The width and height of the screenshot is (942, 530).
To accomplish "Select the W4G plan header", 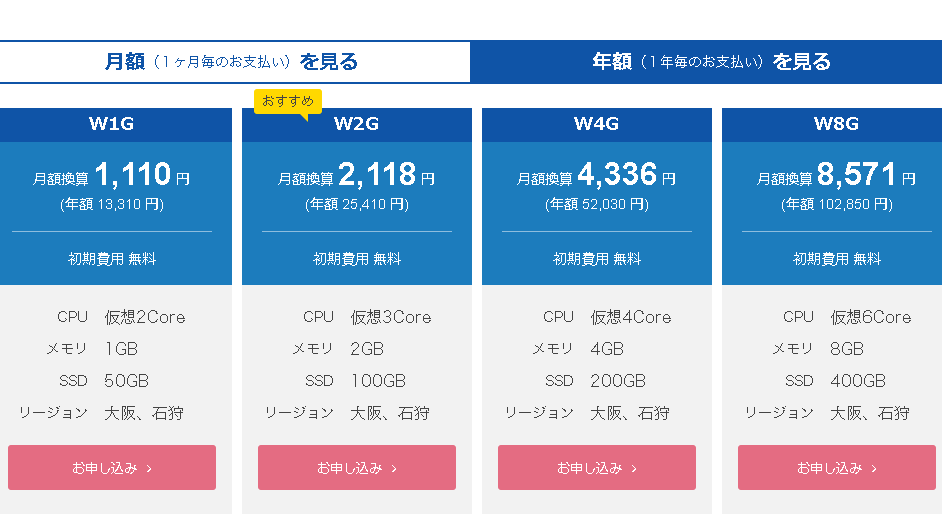I will [x=597, y=124].
